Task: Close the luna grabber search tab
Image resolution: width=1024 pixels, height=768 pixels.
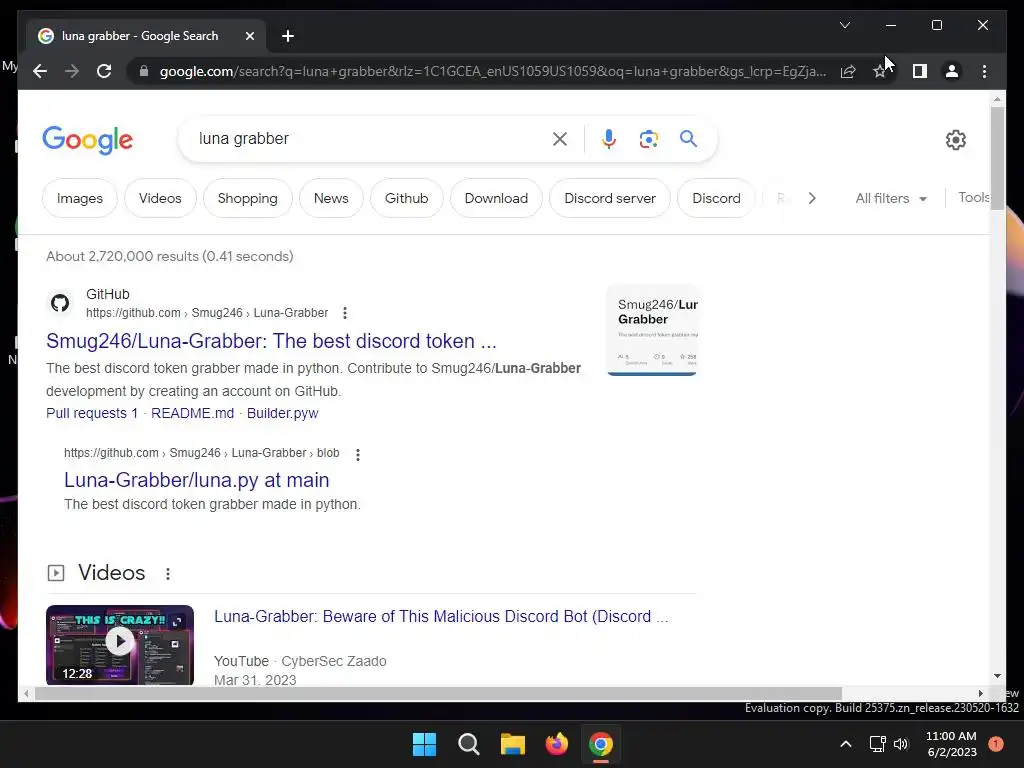Action: click(x=249, y=36)
